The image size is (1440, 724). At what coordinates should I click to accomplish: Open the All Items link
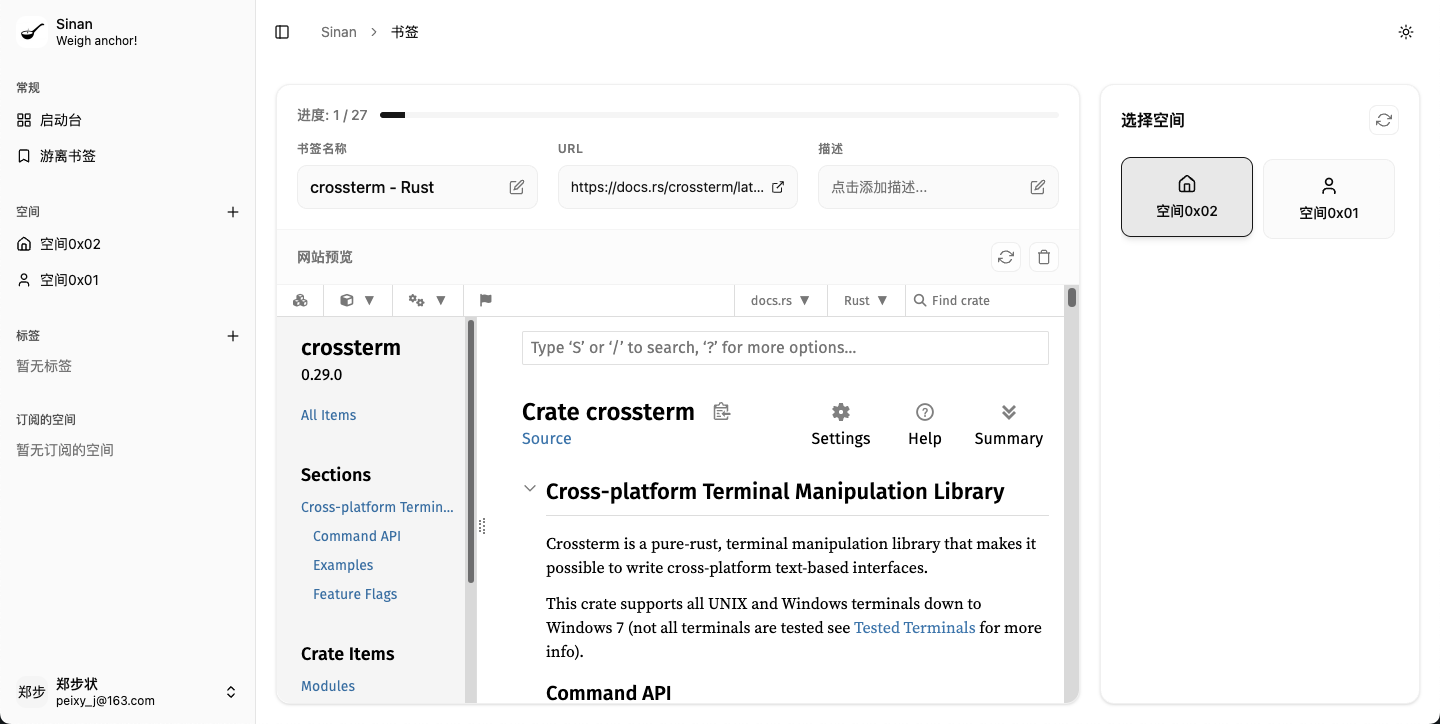[328, 415]
